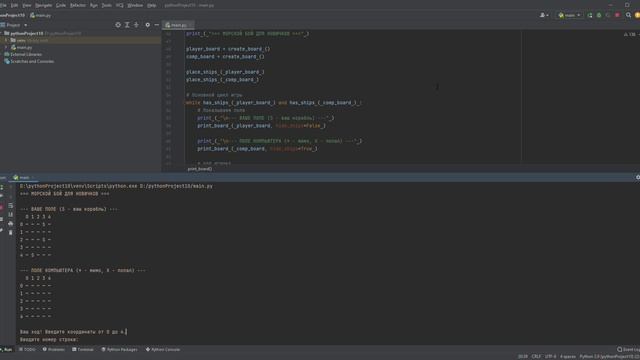Click the Python interpreter in status bar

tap(609, 357)
